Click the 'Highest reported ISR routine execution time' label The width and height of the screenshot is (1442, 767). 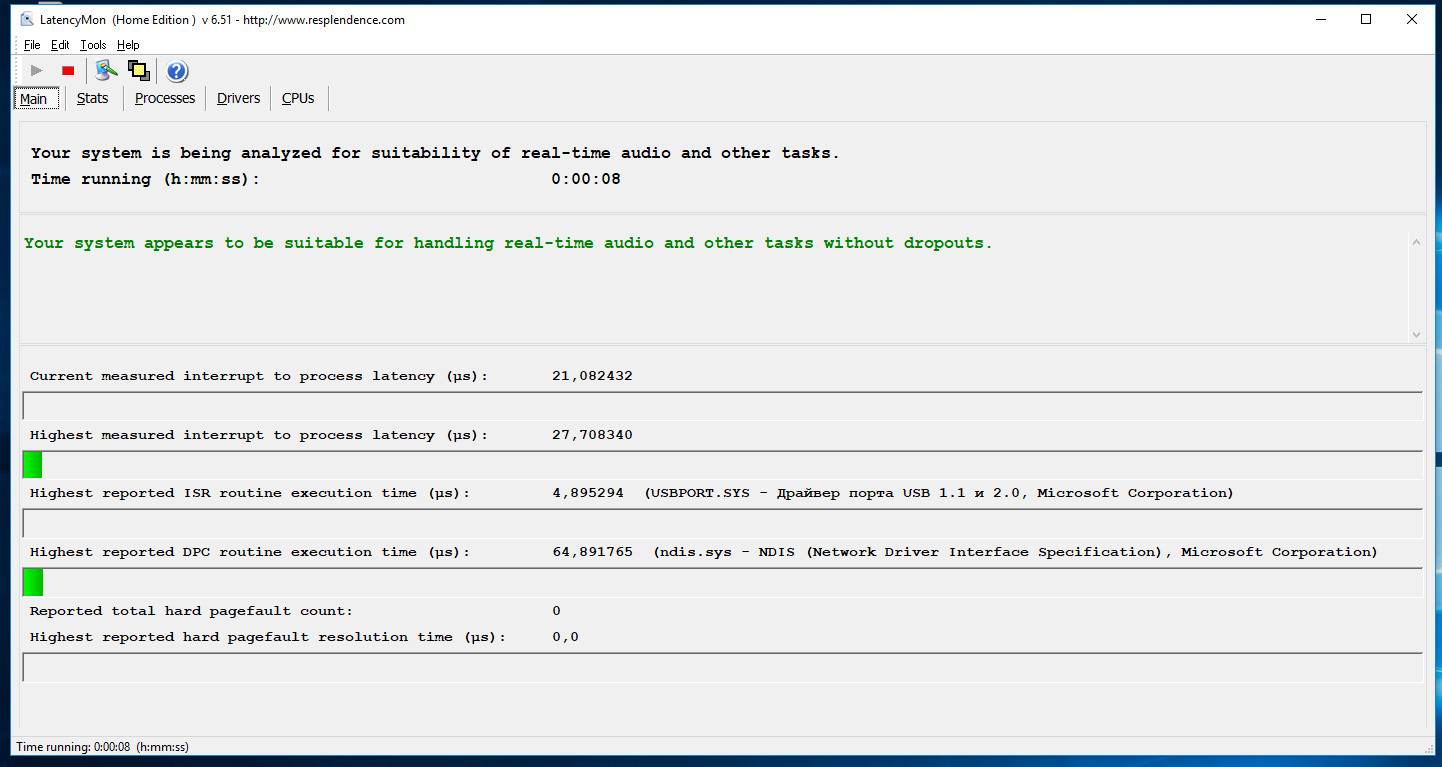pyautogui.click(x=250, y=493)
